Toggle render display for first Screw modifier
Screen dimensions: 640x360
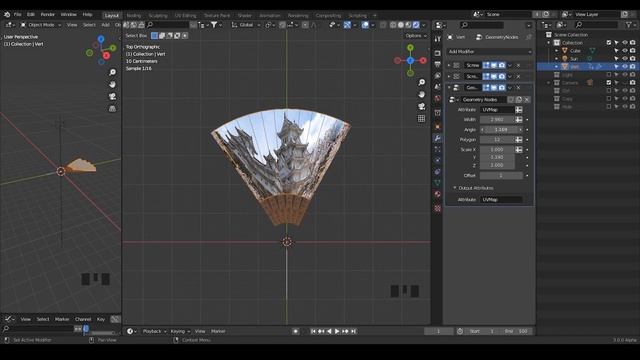coord(502,65)
